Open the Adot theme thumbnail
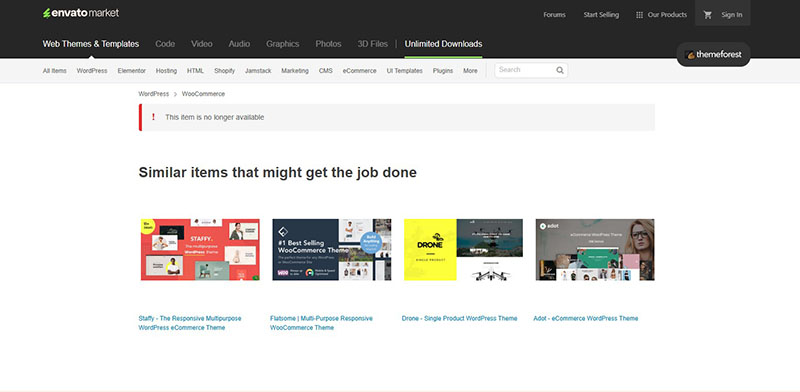The image size is (800, 392). (595, 250)
